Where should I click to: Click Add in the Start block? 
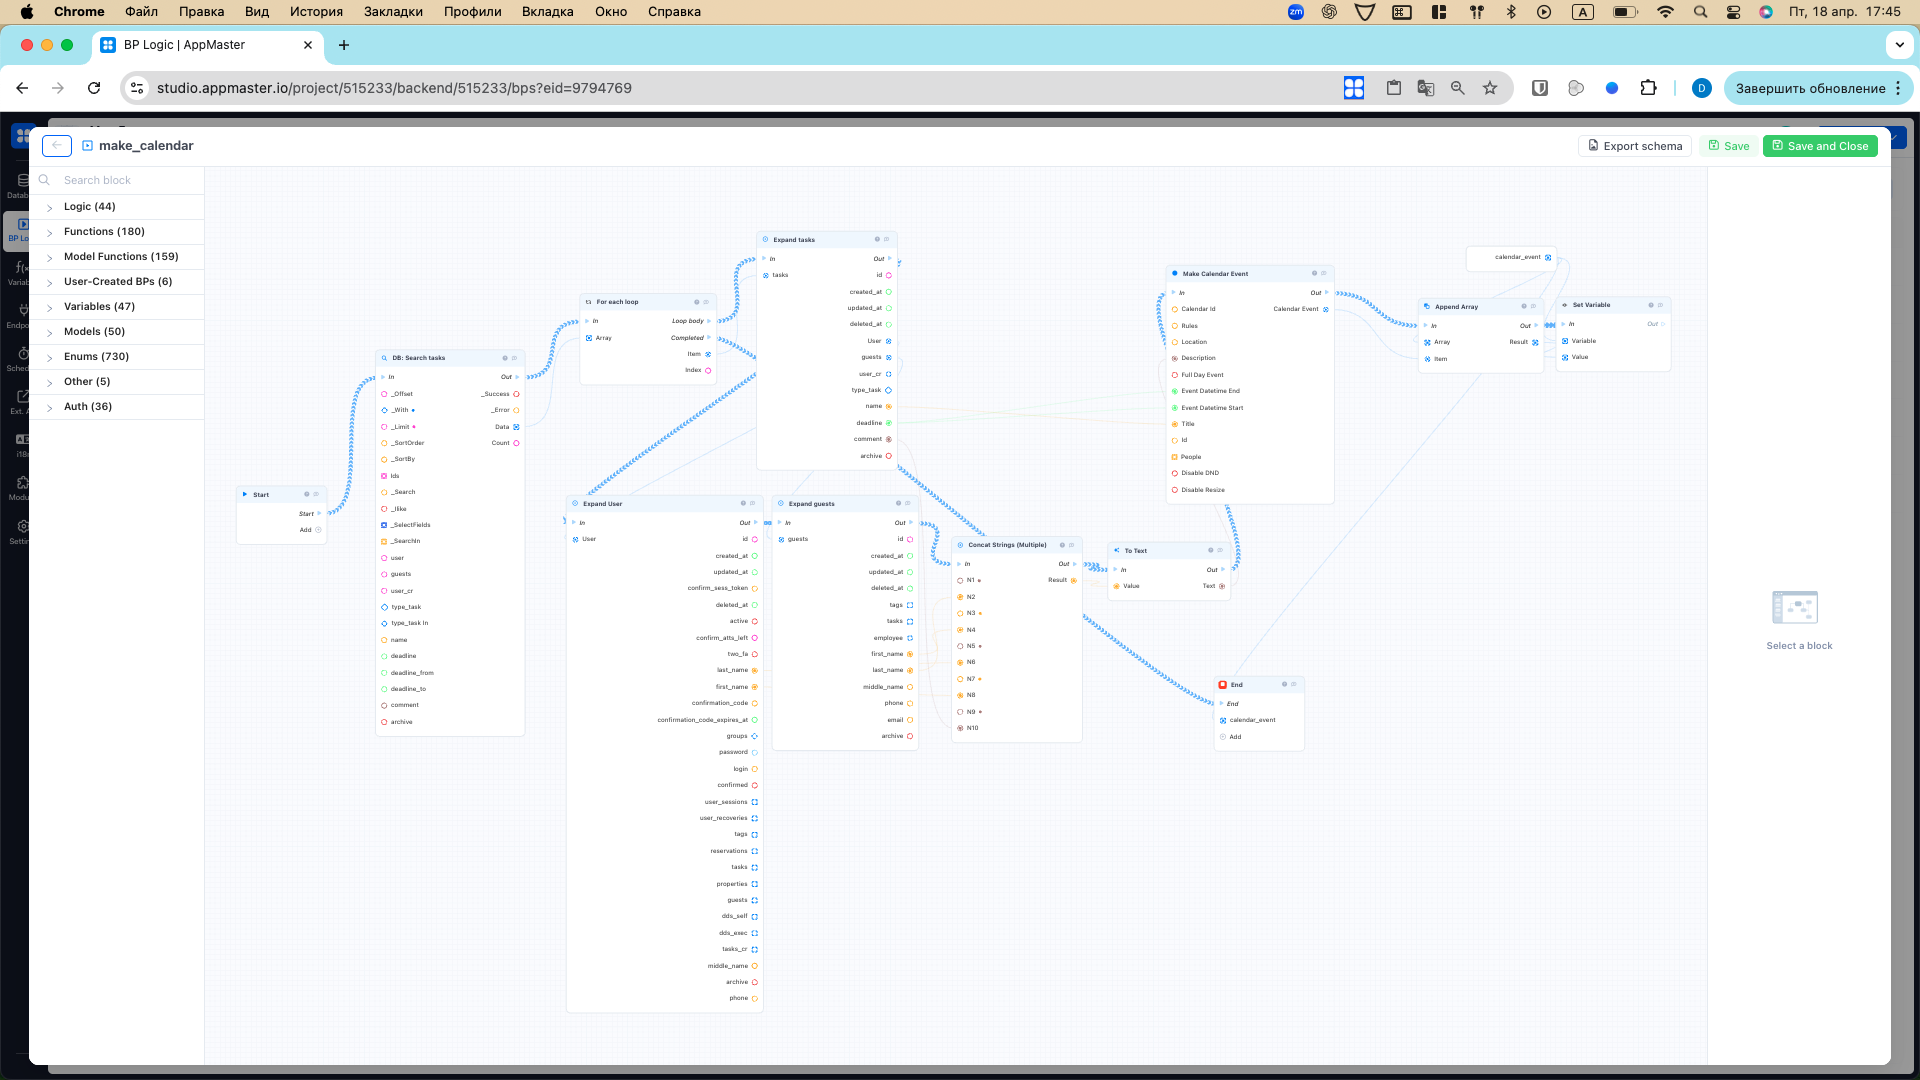coord(305,530)
